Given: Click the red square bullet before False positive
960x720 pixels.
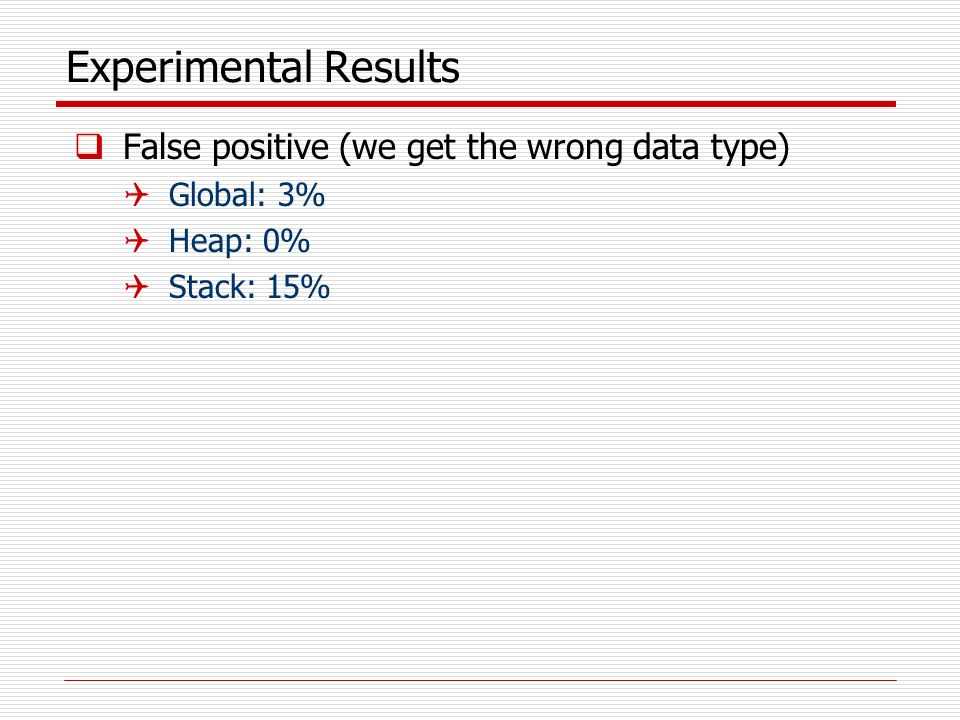Looking at the screenshot, I should pos(89,146).
